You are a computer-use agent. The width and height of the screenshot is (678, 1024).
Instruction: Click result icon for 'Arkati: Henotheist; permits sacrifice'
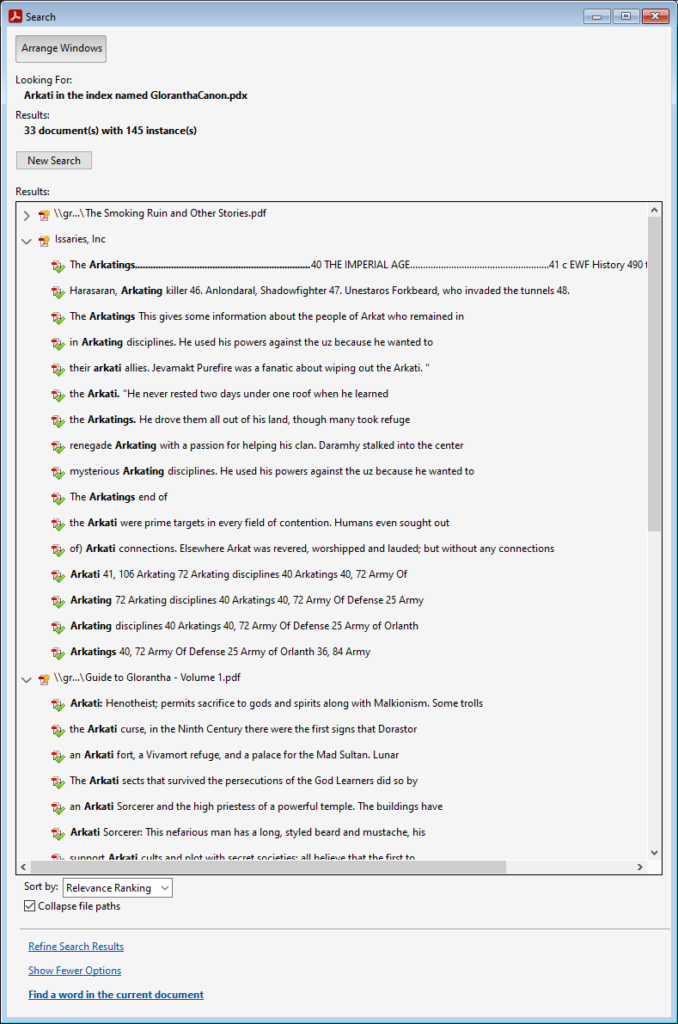[x=58, y=705]
